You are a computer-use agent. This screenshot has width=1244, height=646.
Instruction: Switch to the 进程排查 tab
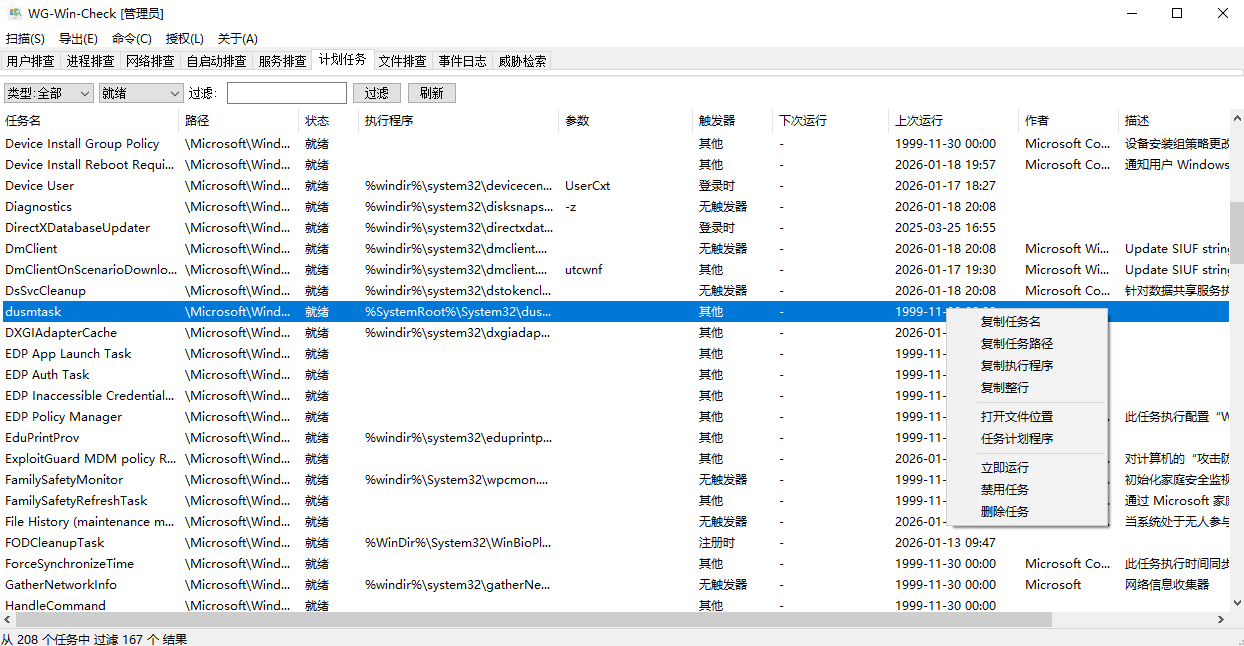(x=90, y=61)
